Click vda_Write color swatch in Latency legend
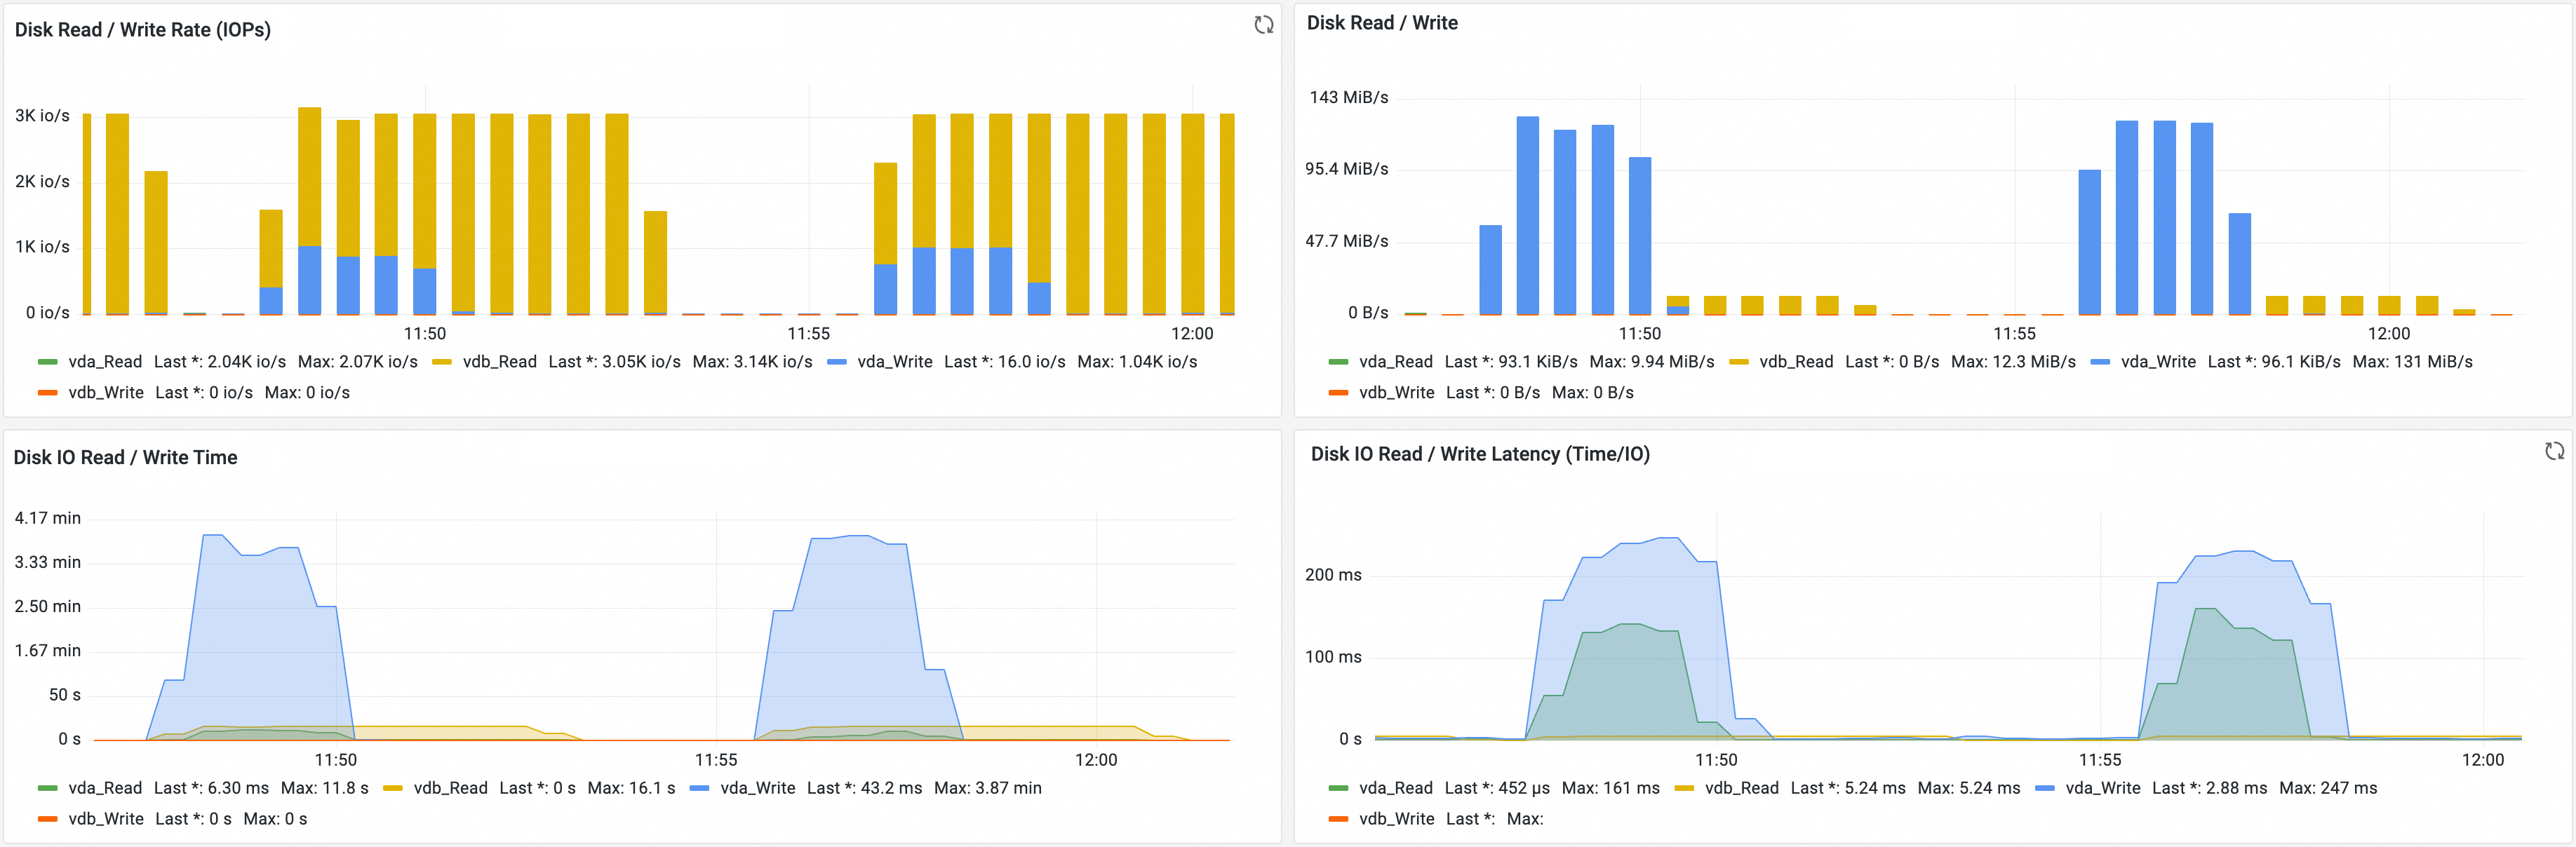Viewport: 2576px width, 847px height. (2044, 788)
